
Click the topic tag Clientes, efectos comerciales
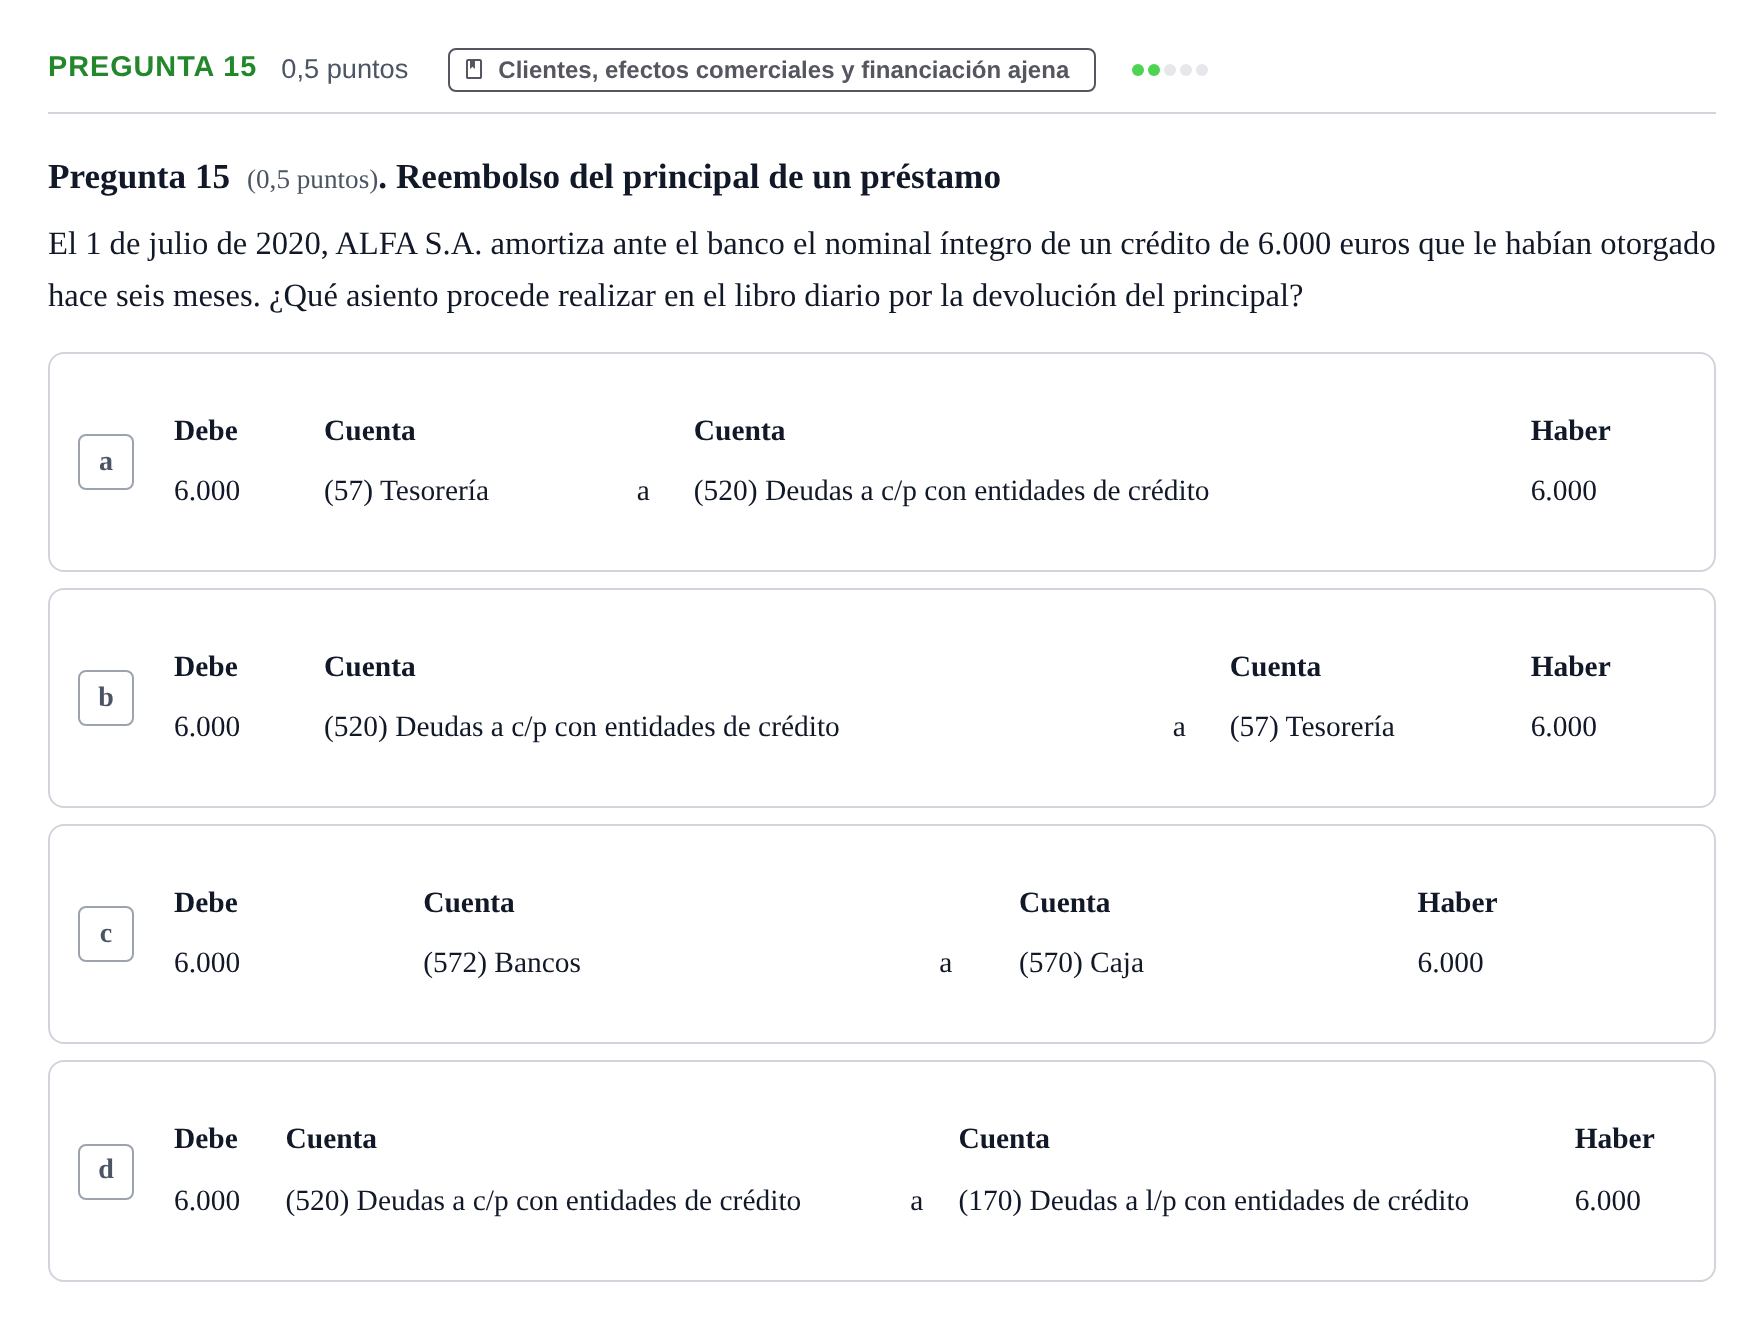point(772,70)
